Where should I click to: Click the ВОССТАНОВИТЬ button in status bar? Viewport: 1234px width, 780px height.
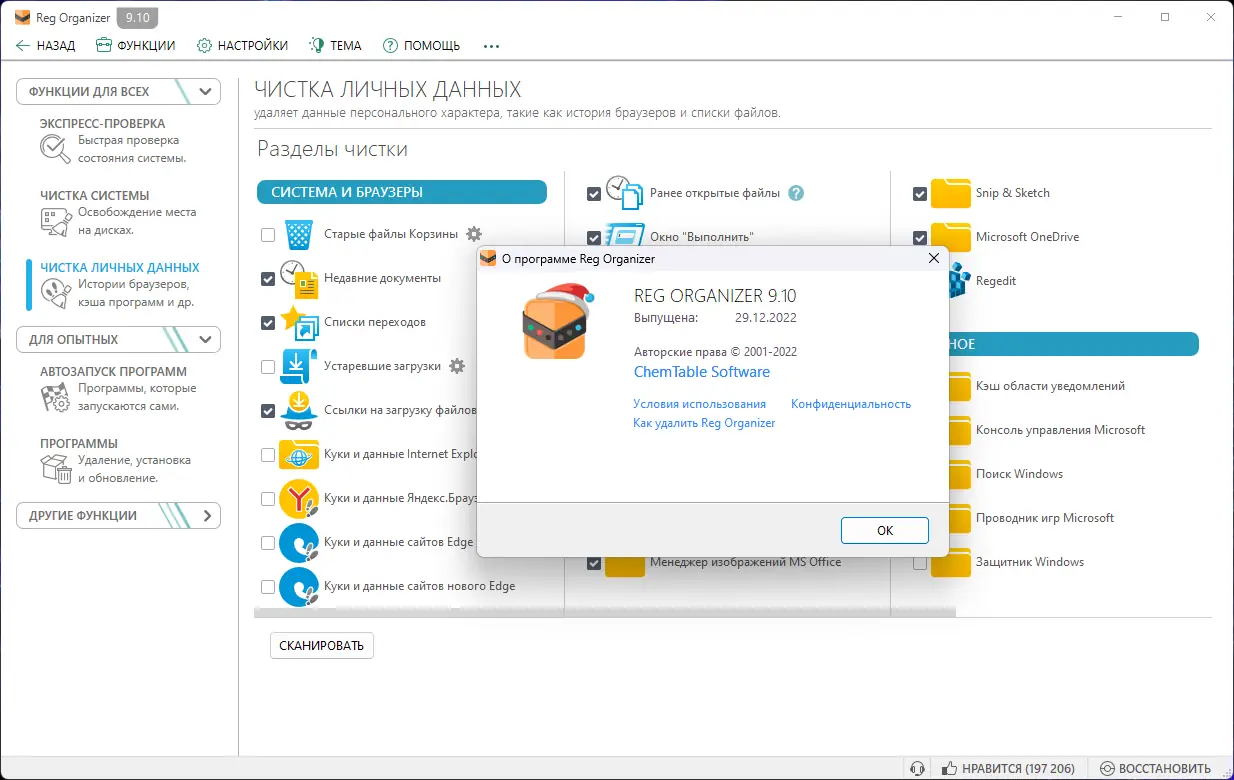click(1155, 769)
